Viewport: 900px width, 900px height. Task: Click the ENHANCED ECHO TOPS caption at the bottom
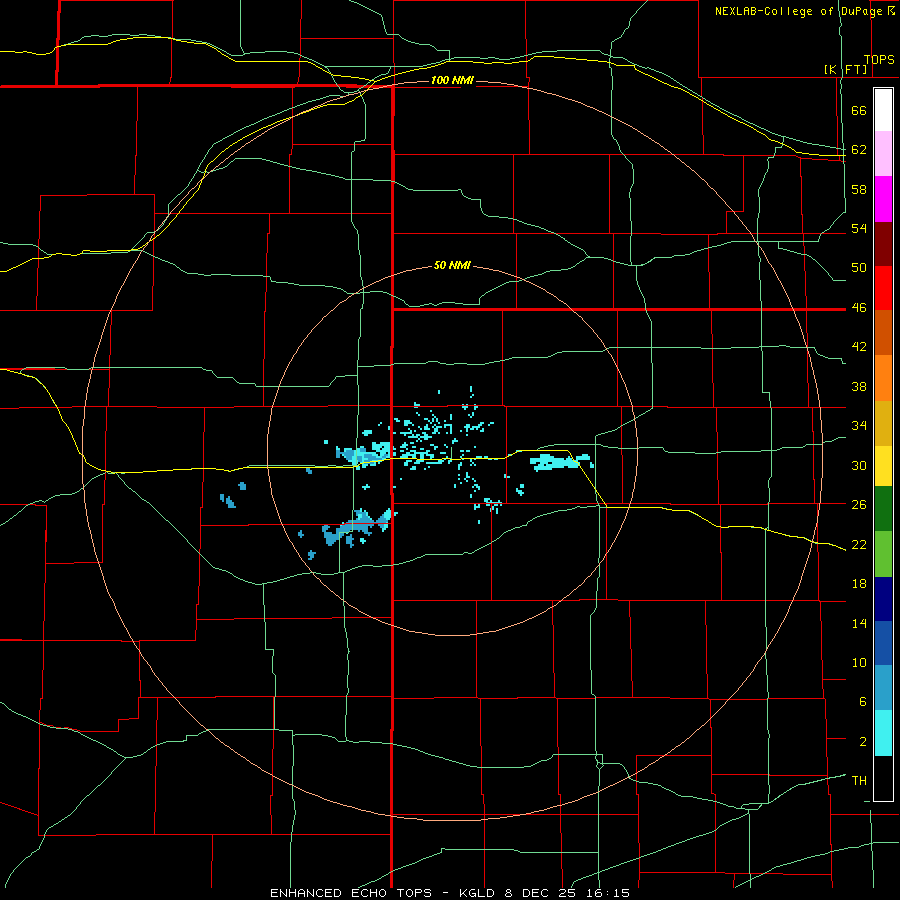[x=449, y=893]
